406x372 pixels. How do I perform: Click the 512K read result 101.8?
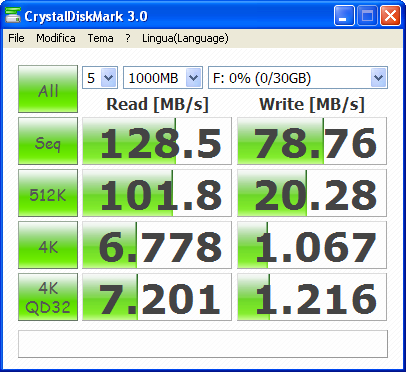click(x=157, y=193)
